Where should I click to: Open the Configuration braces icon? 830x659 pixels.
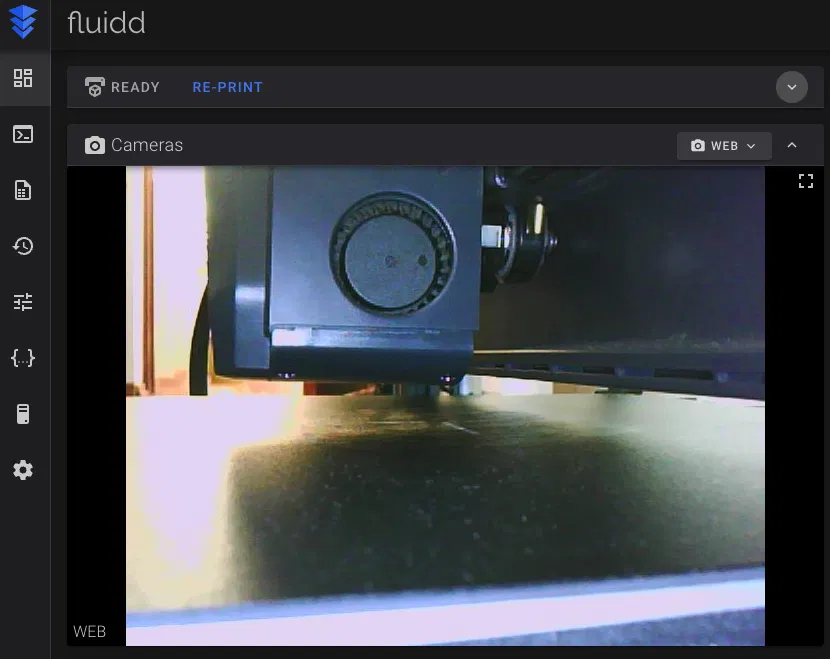(x=23, y=358)
